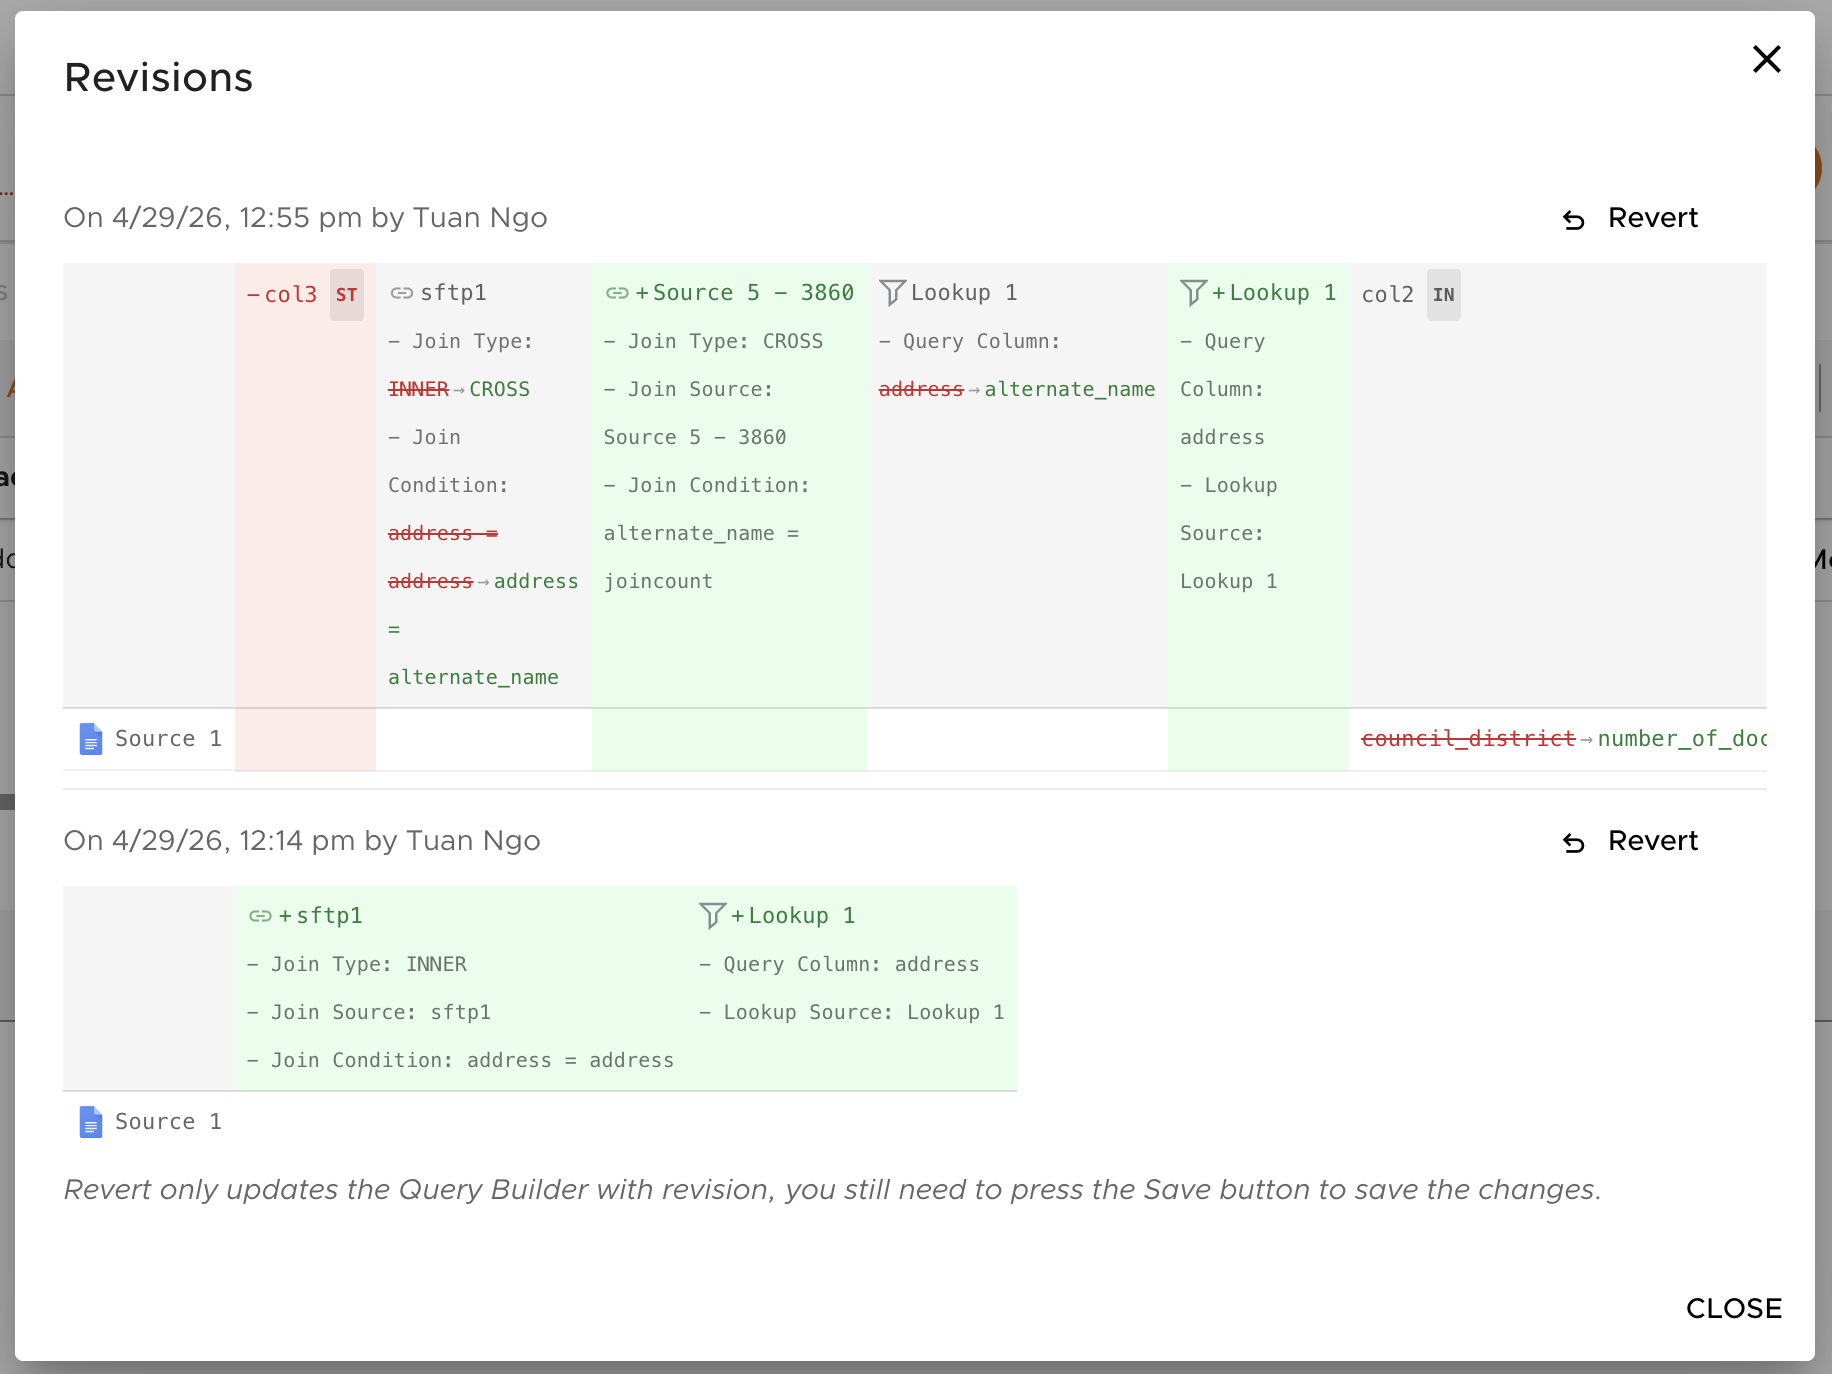1832x1374 pixels.
Task: Click the joincount text in Source 5 join condition
Action: click(x=658, y=581)
